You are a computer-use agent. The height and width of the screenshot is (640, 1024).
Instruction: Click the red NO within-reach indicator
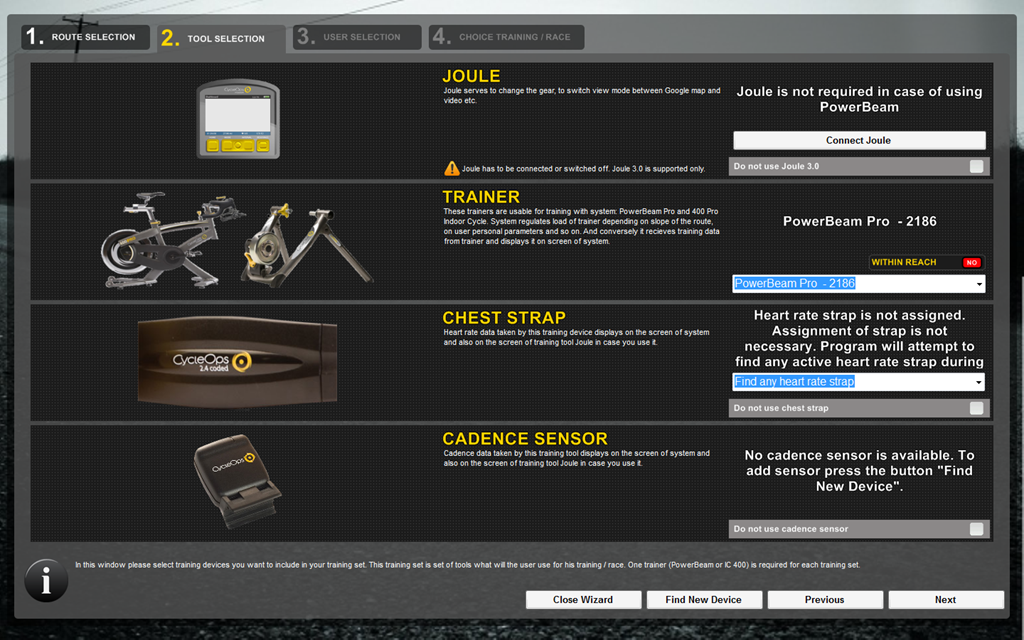click(x=972, y=263)
